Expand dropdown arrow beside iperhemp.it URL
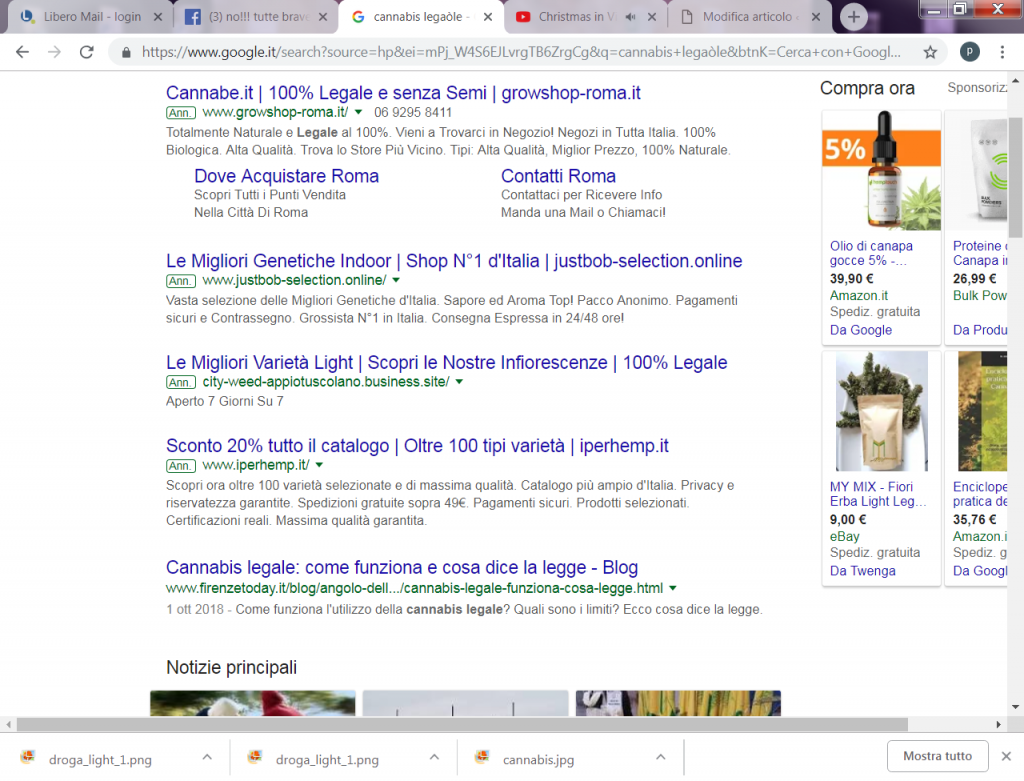The height and width of the screenshot is (781, 1024). coord(319,465)
